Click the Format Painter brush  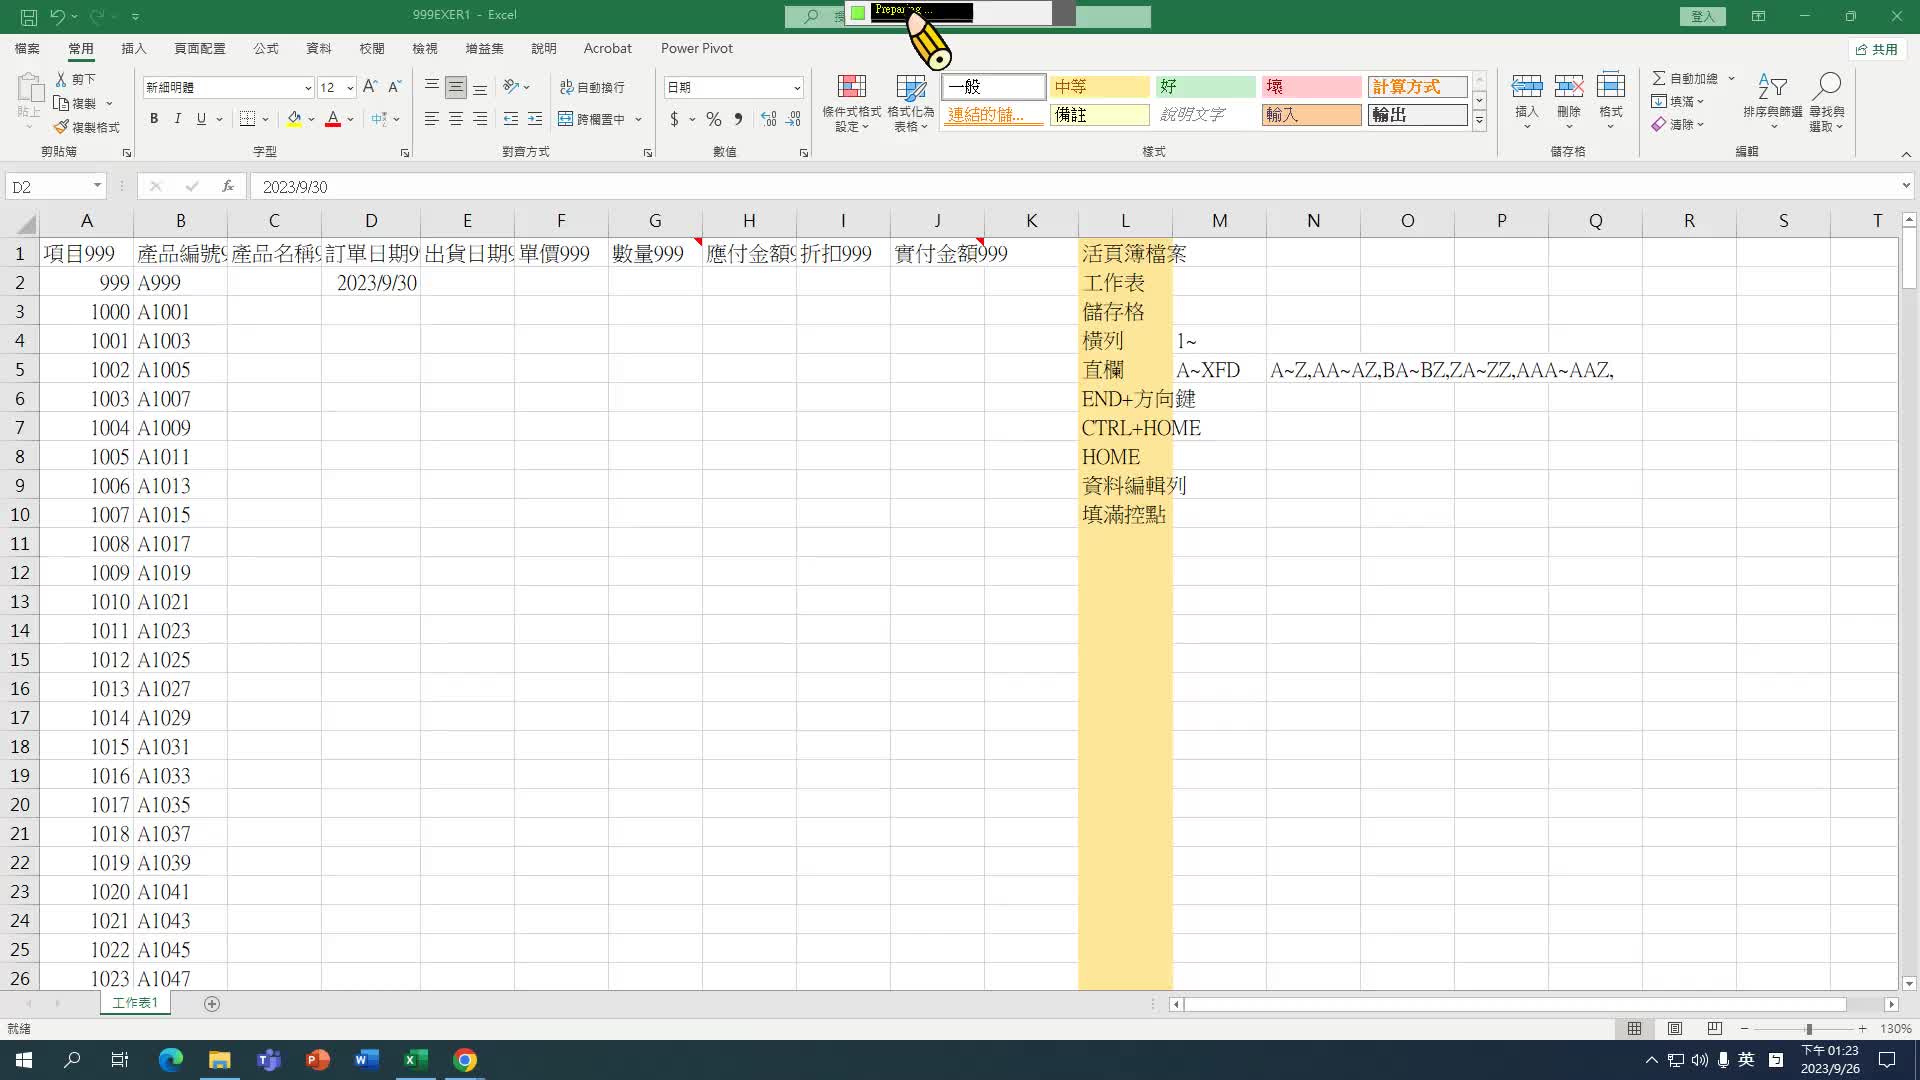click(x=61, y=127)
